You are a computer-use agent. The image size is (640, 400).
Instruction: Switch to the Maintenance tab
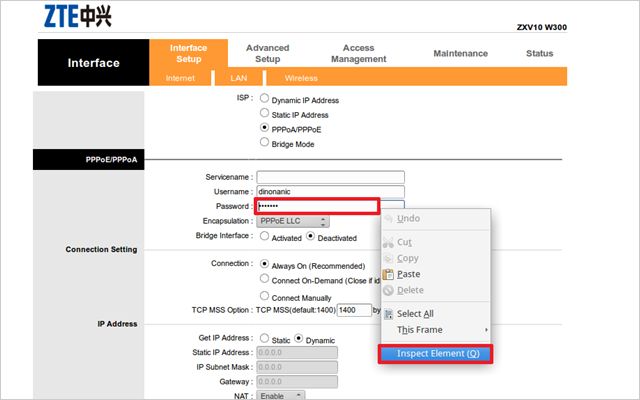pos(460,53)
